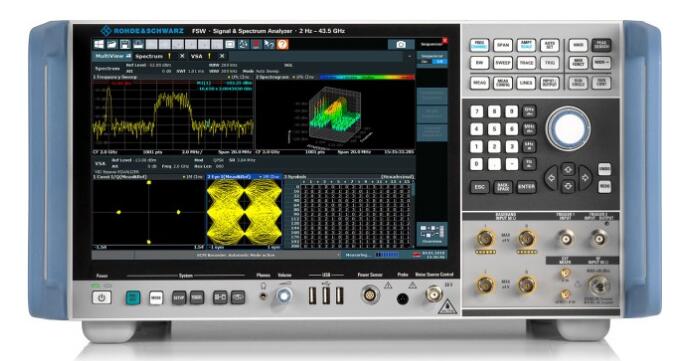Tap the up arrow navigation key
Screen dimensions: 675x361
[568, 169]
